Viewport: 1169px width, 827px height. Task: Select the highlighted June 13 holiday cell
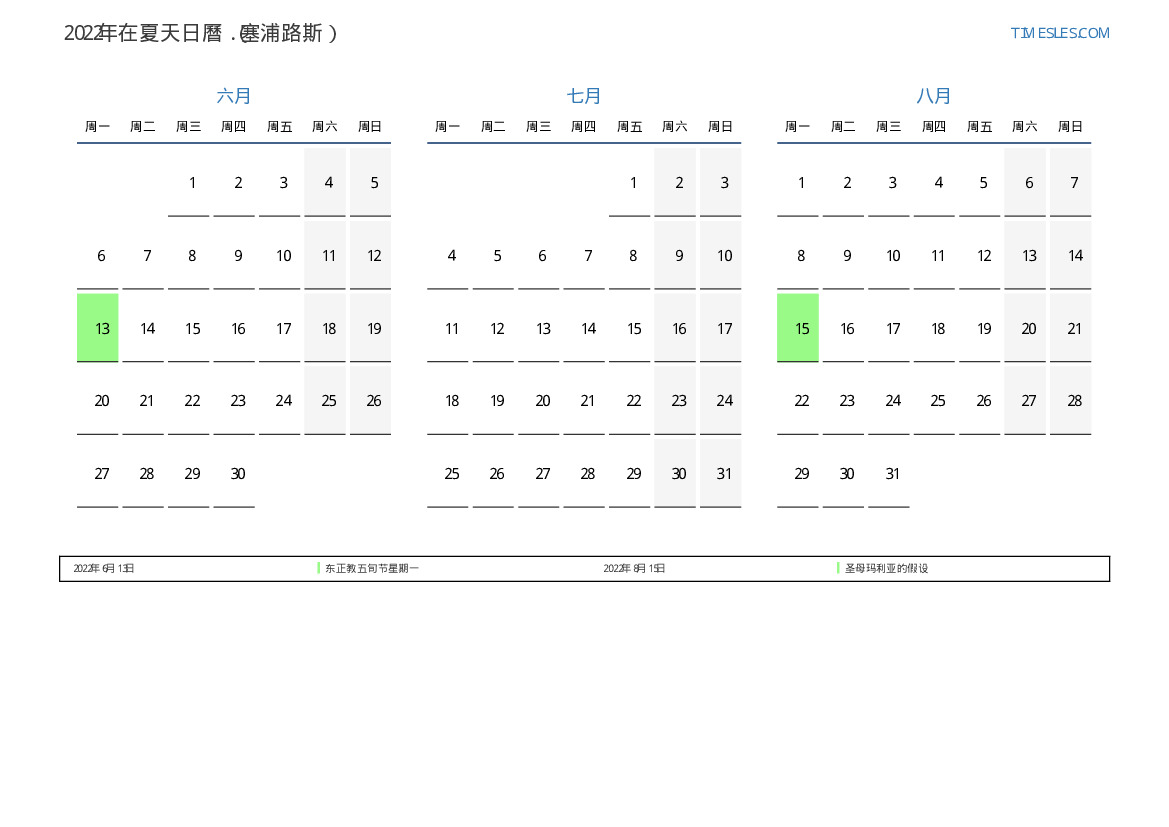98,328
